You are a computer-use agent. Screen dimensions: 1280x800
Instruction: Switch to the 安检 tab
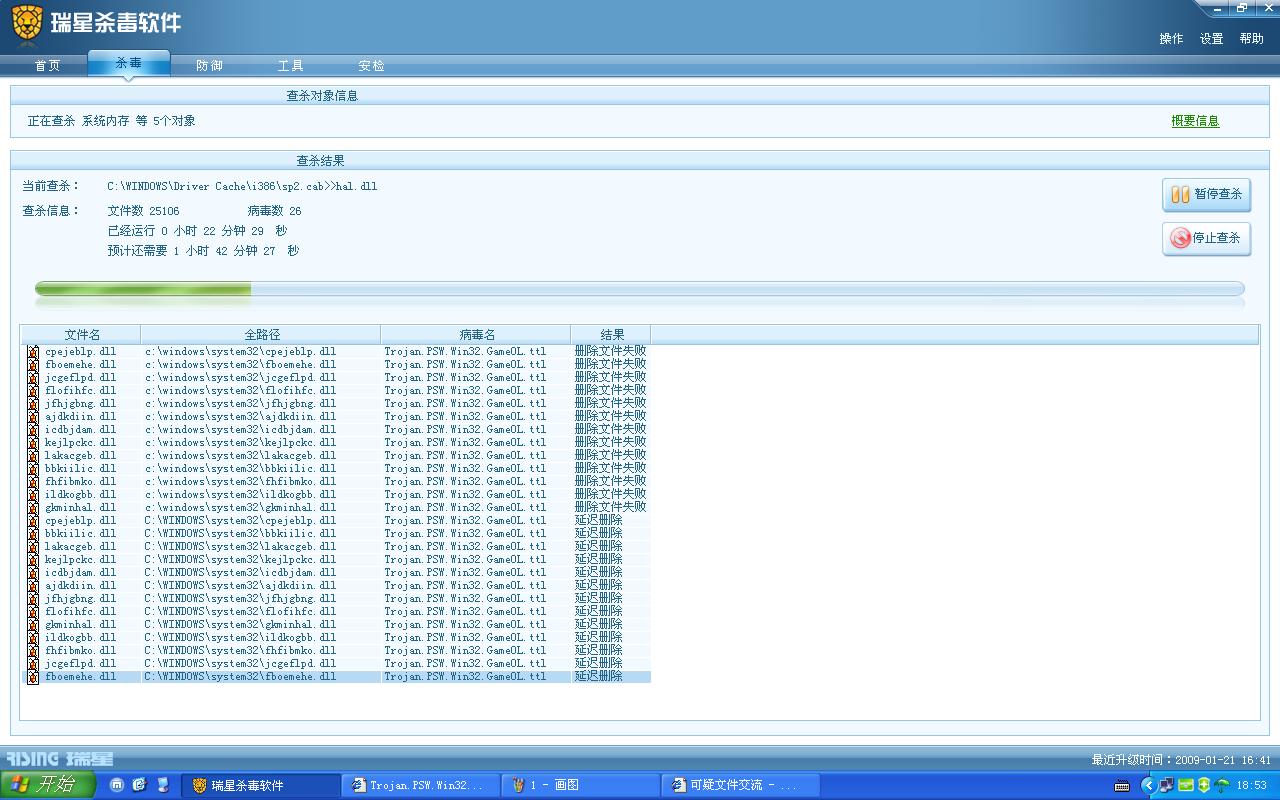pos(371,66)
